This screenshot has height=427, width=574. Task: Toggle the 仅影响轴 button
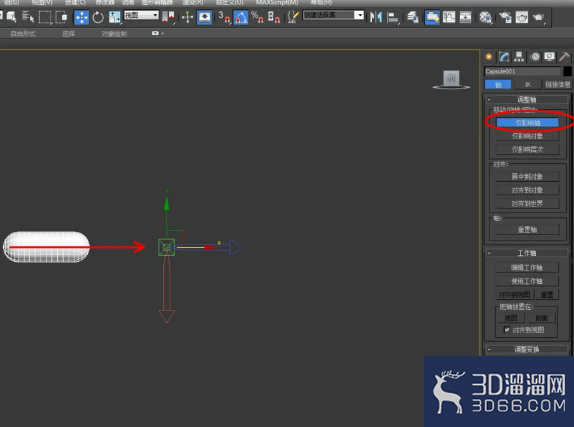tap(528, 123)
